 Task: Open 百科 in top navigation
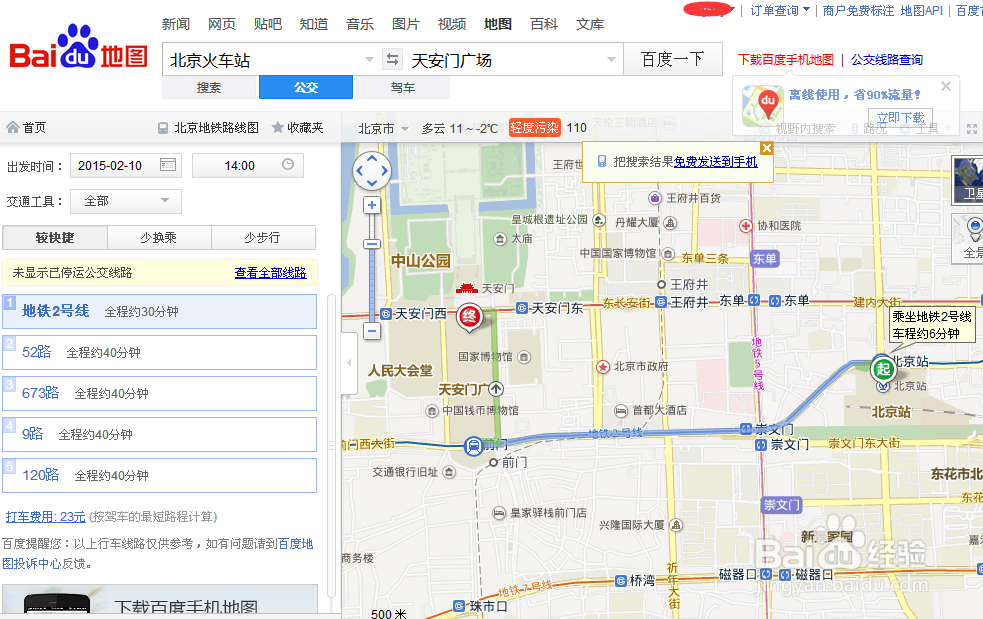[544, 24]
